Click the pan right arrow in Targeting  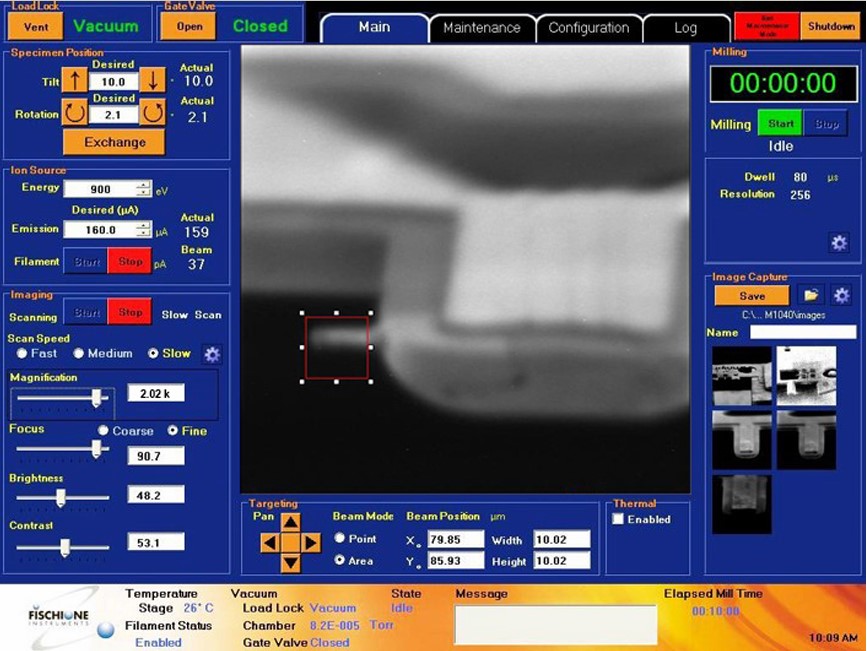click(x=311, y=543)
